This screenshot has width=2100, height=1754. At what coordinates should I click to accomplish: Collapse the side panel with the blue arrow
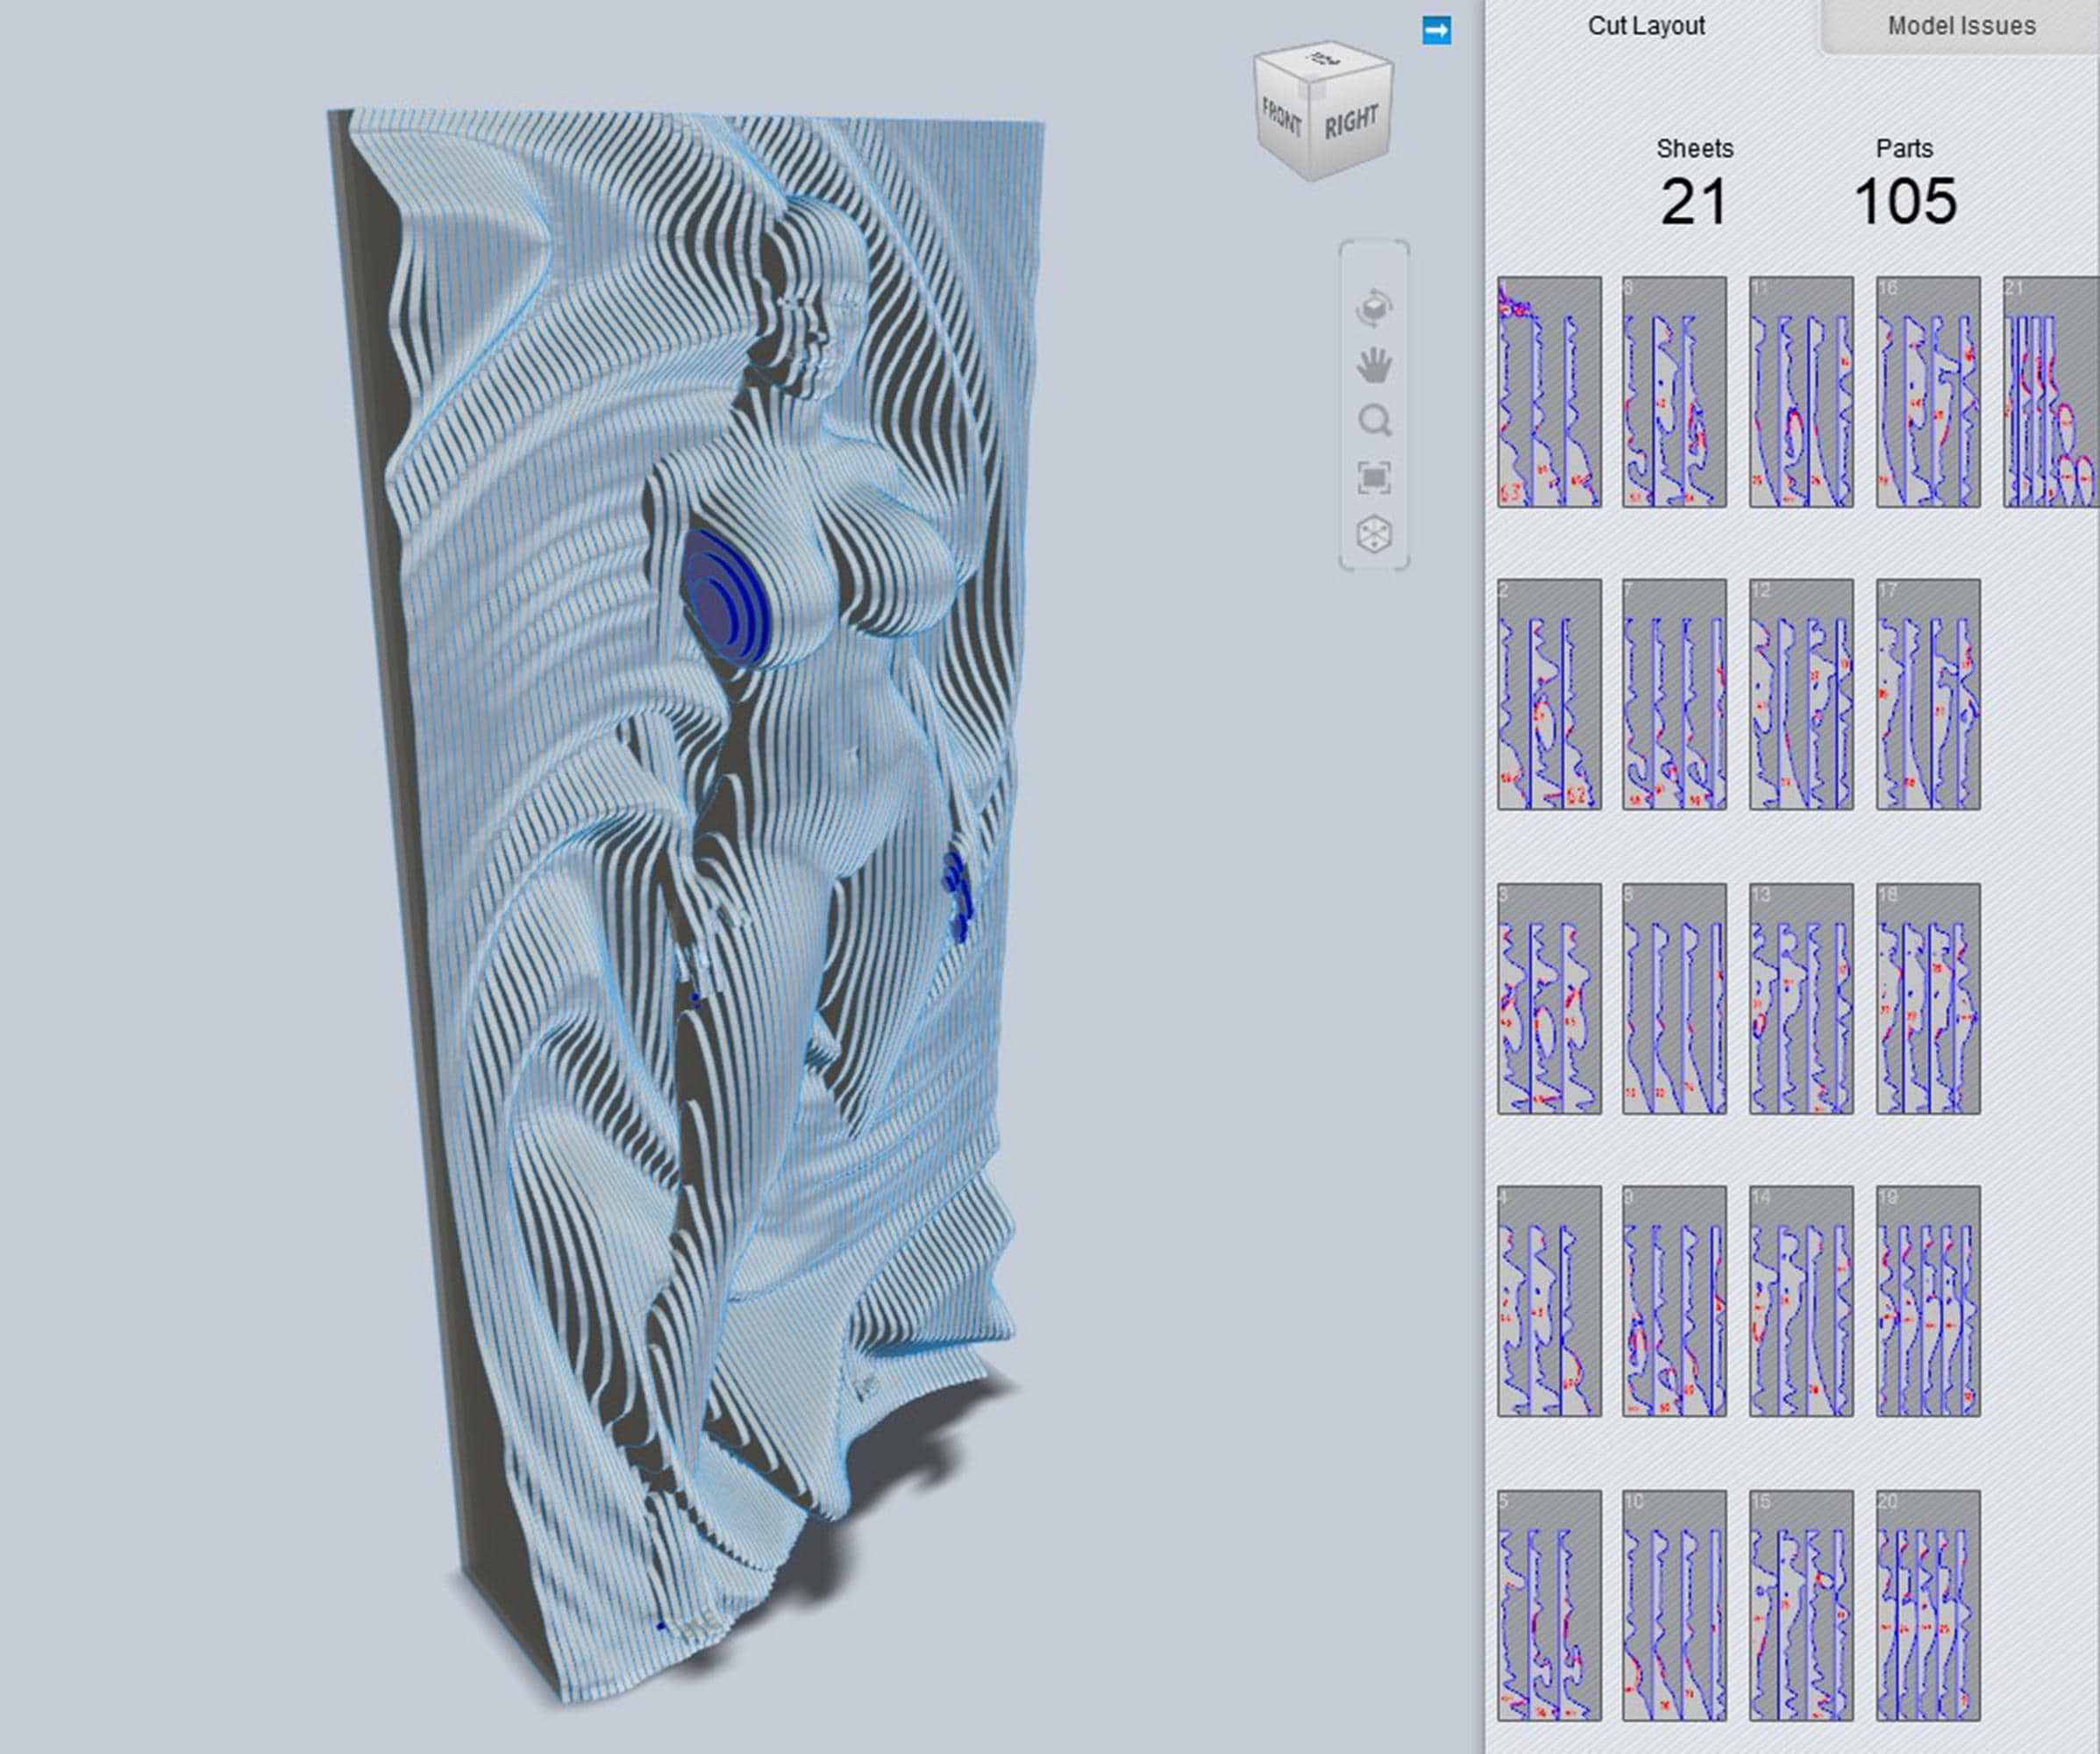1438,31
